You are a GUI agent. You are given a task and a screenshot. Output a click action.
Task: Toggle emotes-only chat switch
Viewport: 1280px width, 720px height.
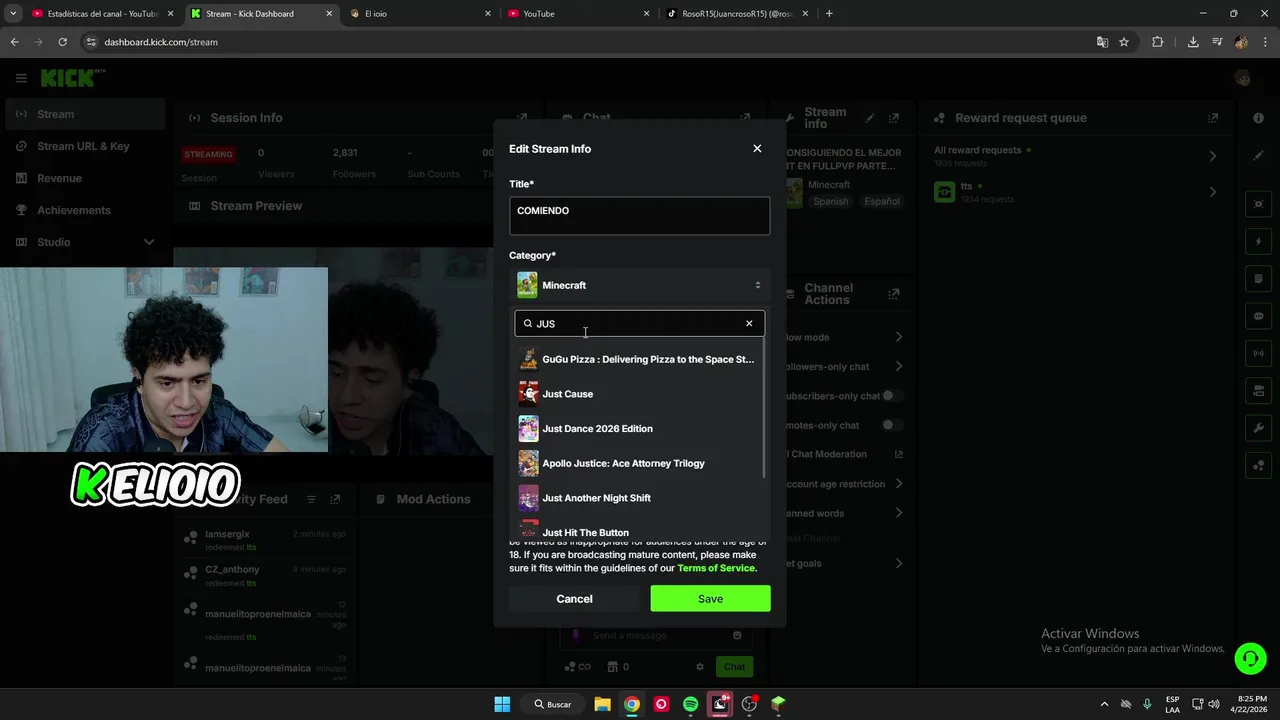pos(892,425)
